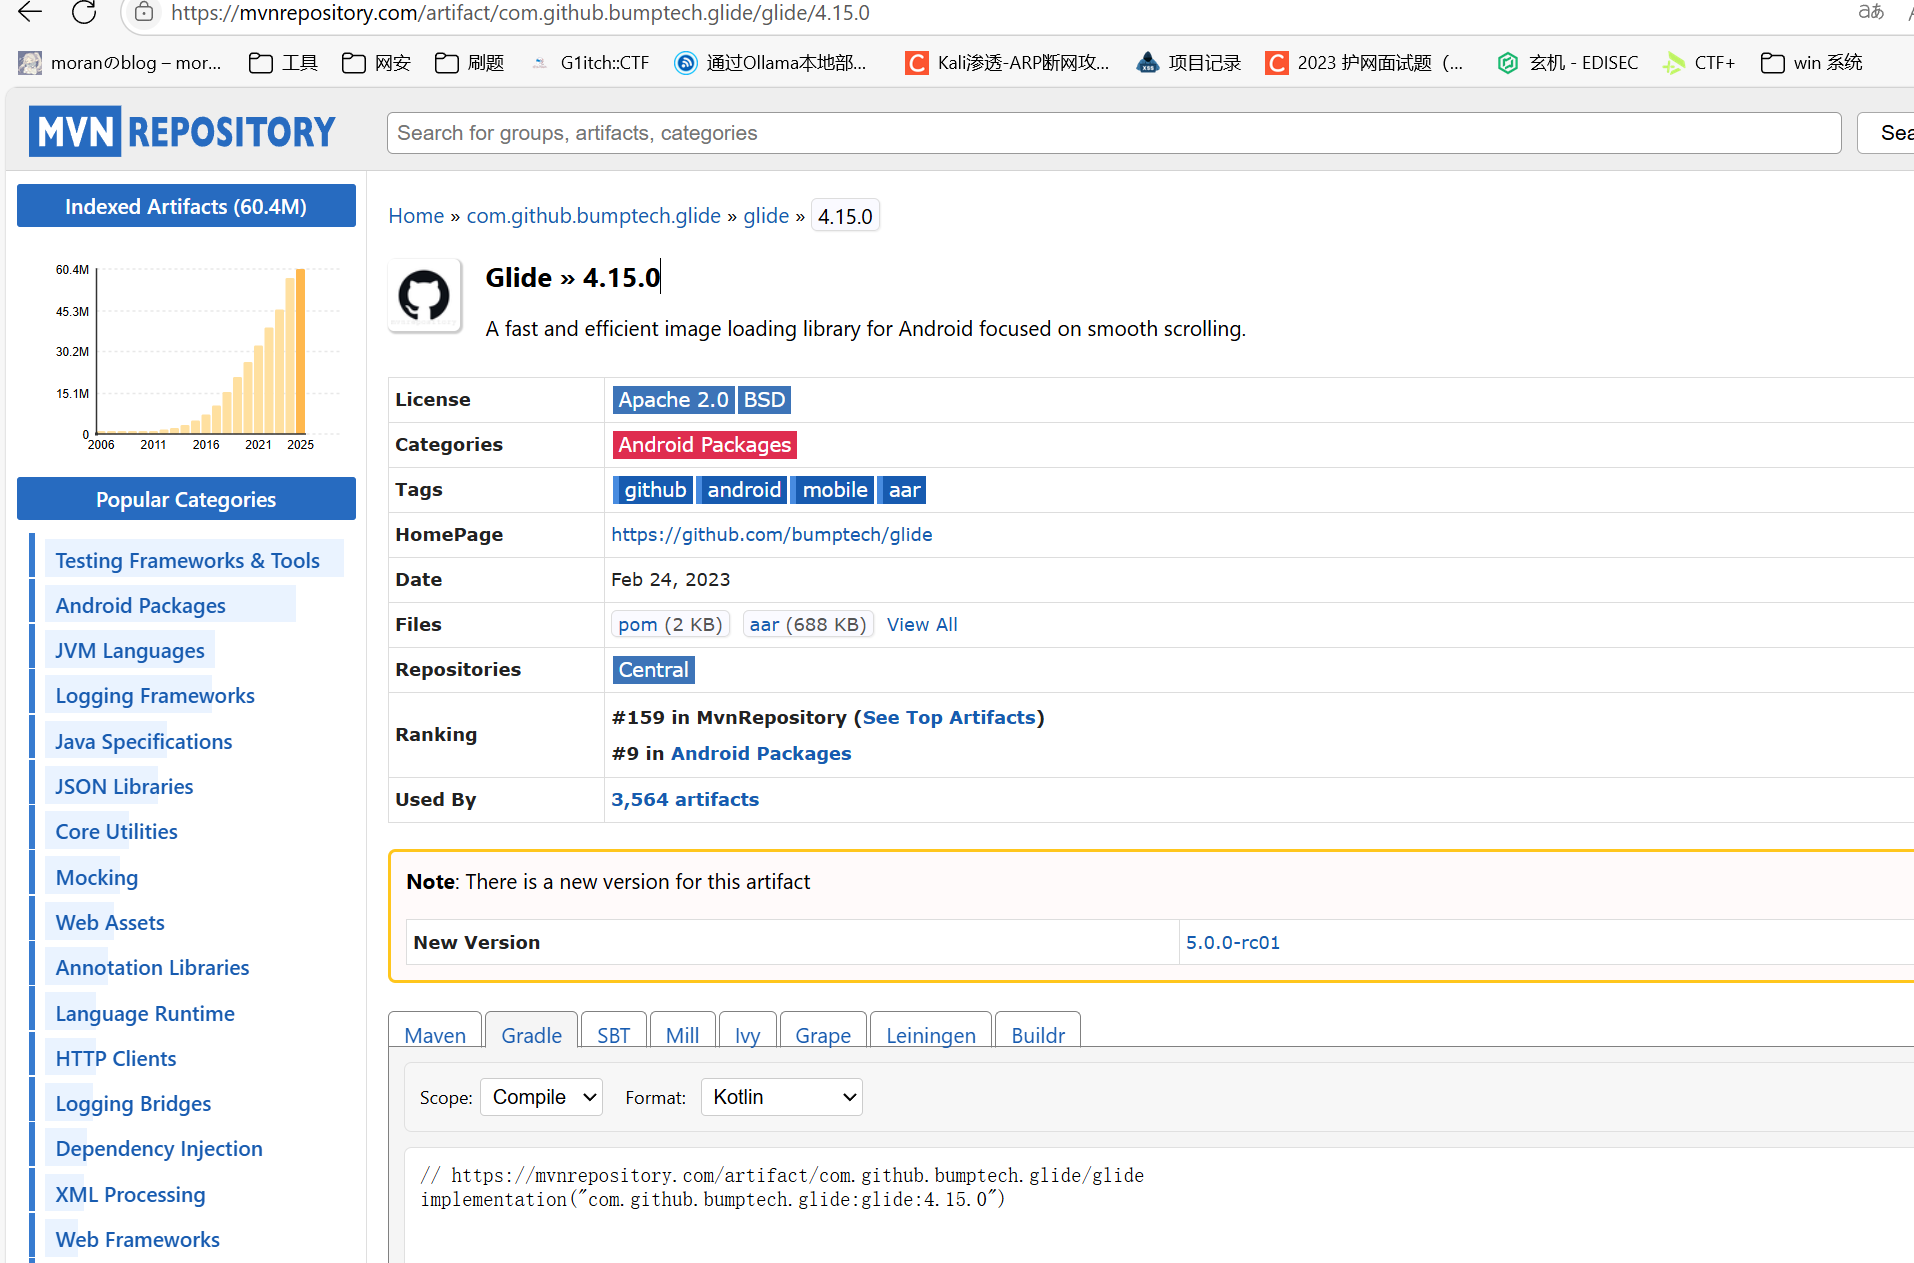Open the Scope Compile dropdown
The width and height of the screenshot is (1914, 1263).
541,1097
